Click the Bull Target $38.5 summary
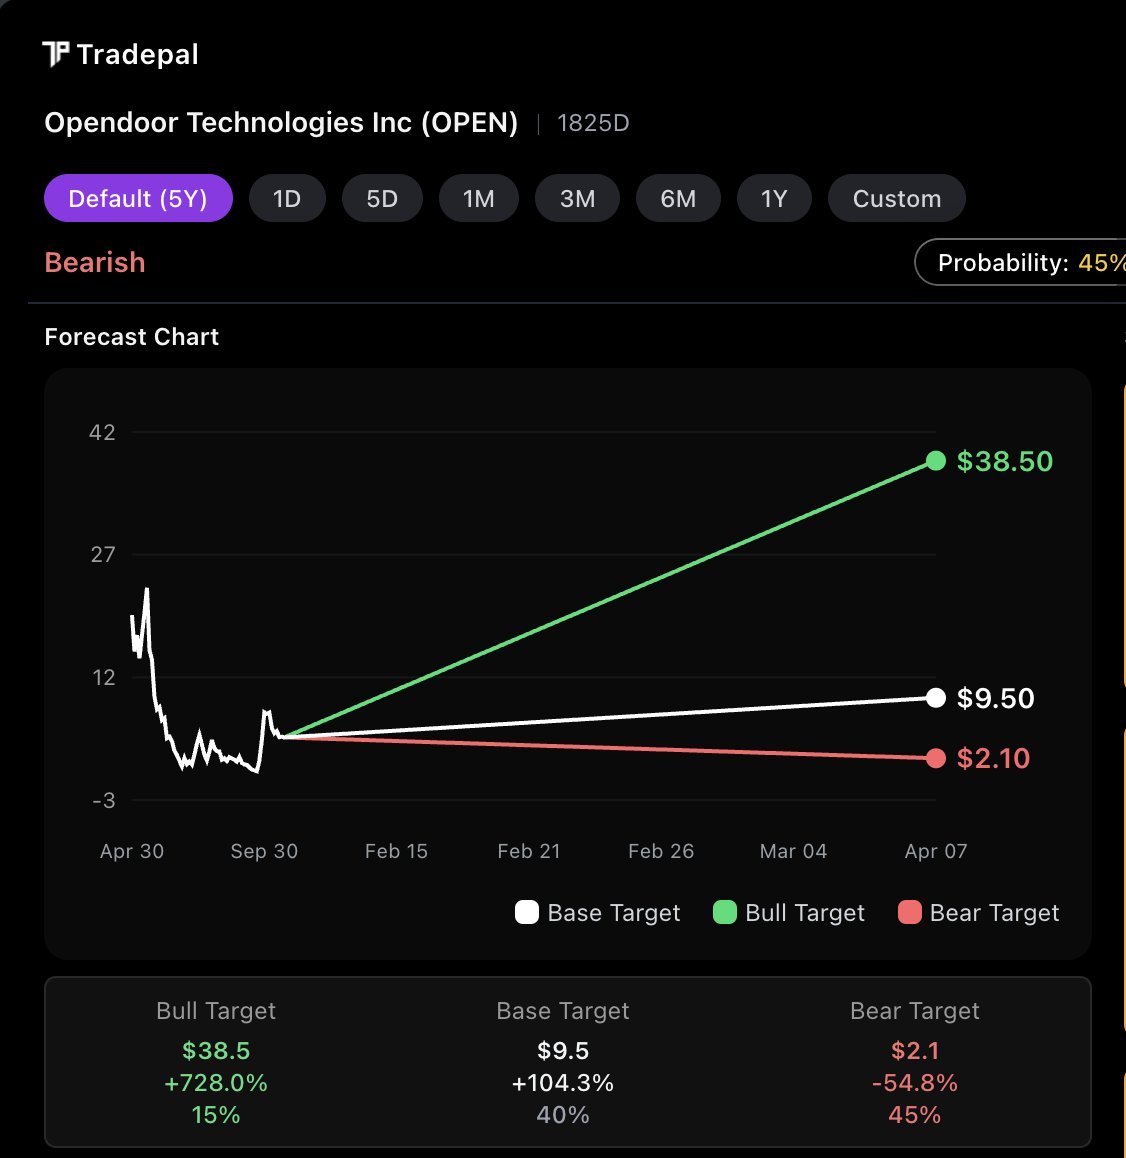 [x=216, y=1051]
